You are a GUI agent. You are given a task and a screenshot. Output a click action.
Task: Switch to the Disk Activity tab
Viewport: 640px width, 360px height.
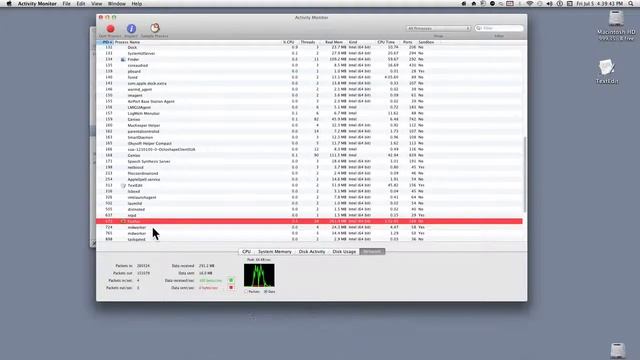[312, 251]
